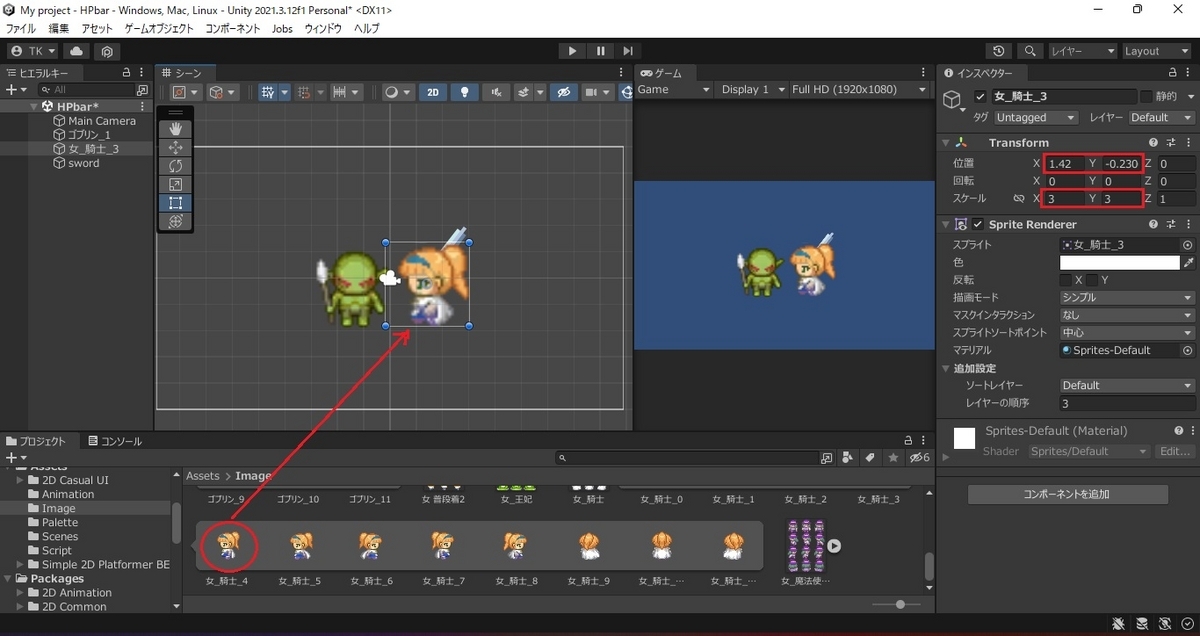
Task: Select the Rect transform tool
Action: coord(175,202)
